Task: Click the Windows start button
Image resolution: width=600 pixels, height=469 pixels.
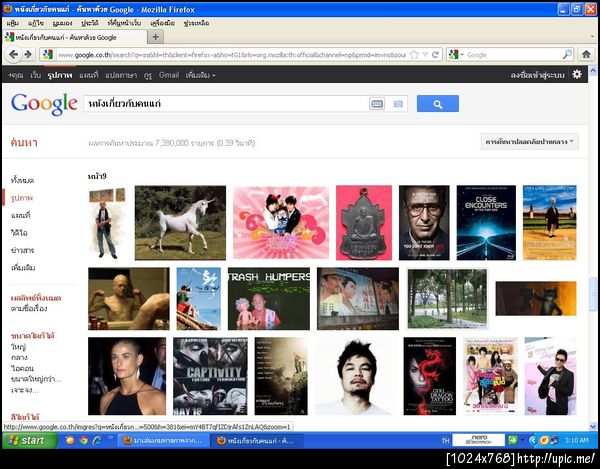Action: 30,440
